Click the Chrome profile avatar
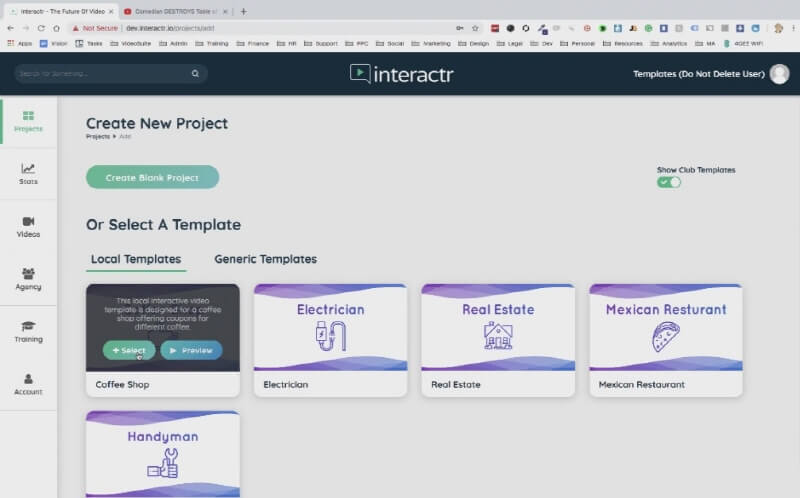 point(778,28)
